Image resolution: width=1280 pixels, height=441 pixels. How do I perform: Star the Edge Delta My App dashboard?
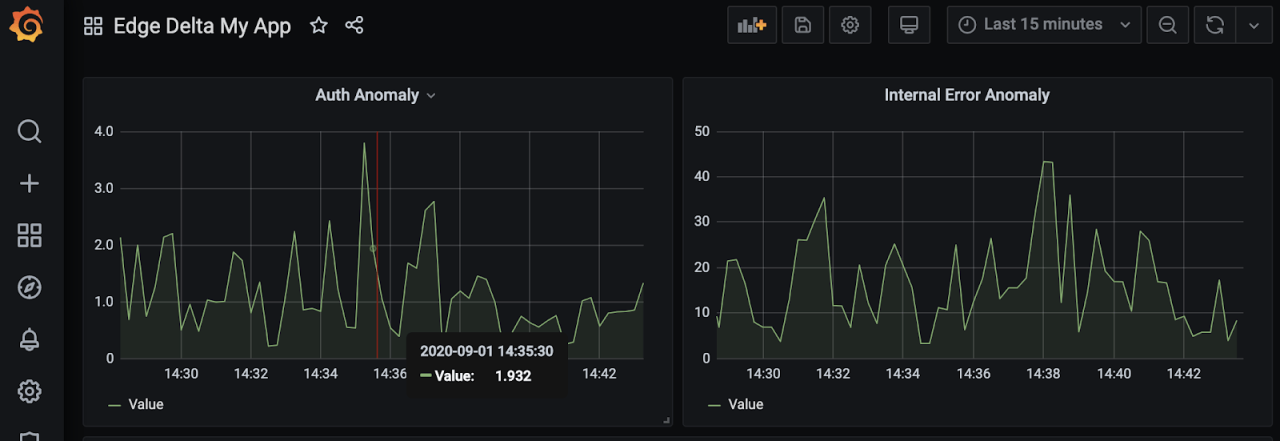tap(319, 26)
